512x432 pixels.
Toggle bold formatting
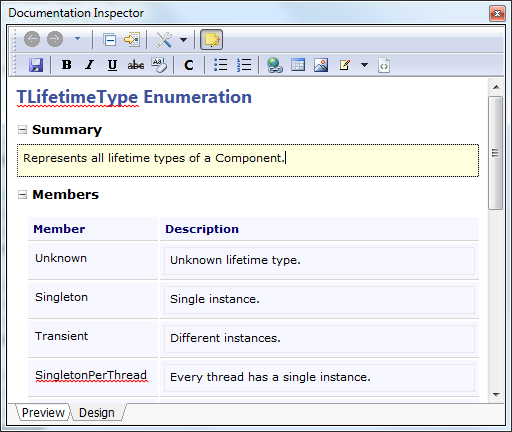pos(67,65)
